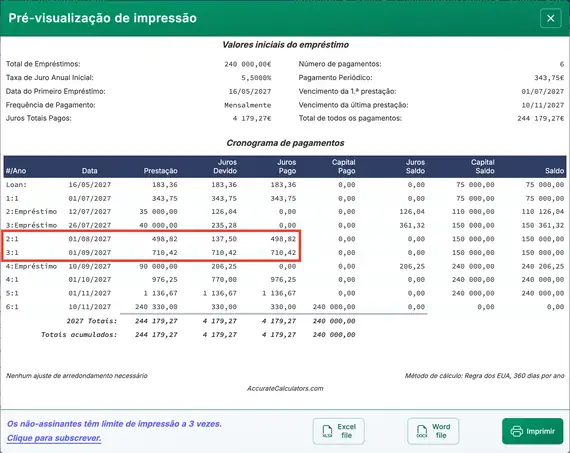Click 'Nenhum ajuste de arredondamento necessário' note
Image resolution: width=570 pixels, height=453 pixels.
pos(77,376)
